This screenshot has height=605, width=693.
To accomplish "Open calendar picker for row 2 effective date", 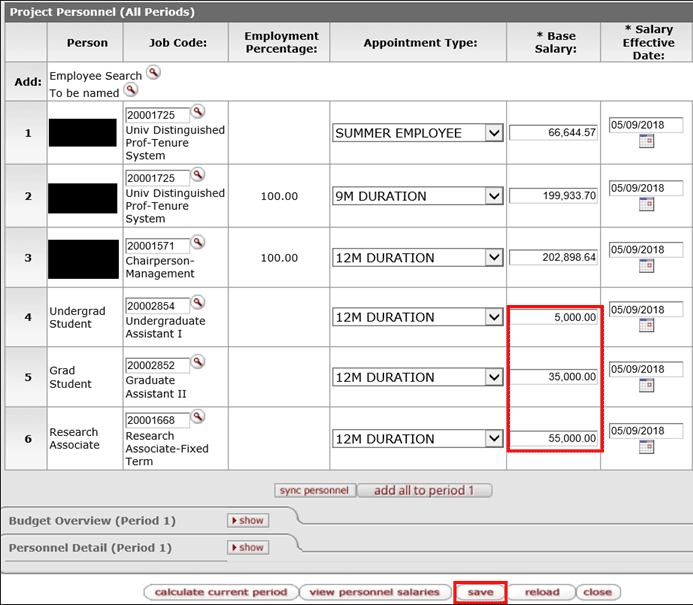I will [646, 205].
